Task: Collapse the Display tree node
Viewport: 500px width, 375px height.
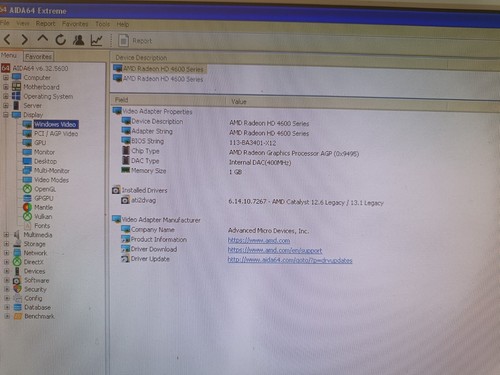Action: click(6, 115)
